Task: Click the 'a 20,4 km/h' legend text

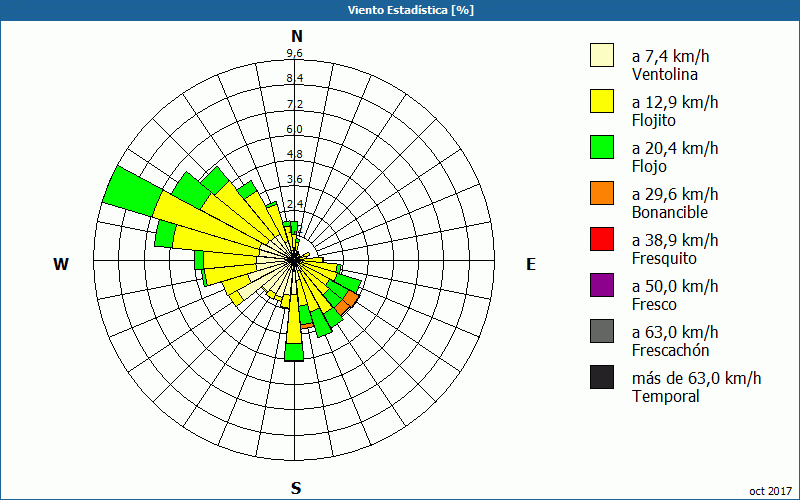Action: pos(674,148)
